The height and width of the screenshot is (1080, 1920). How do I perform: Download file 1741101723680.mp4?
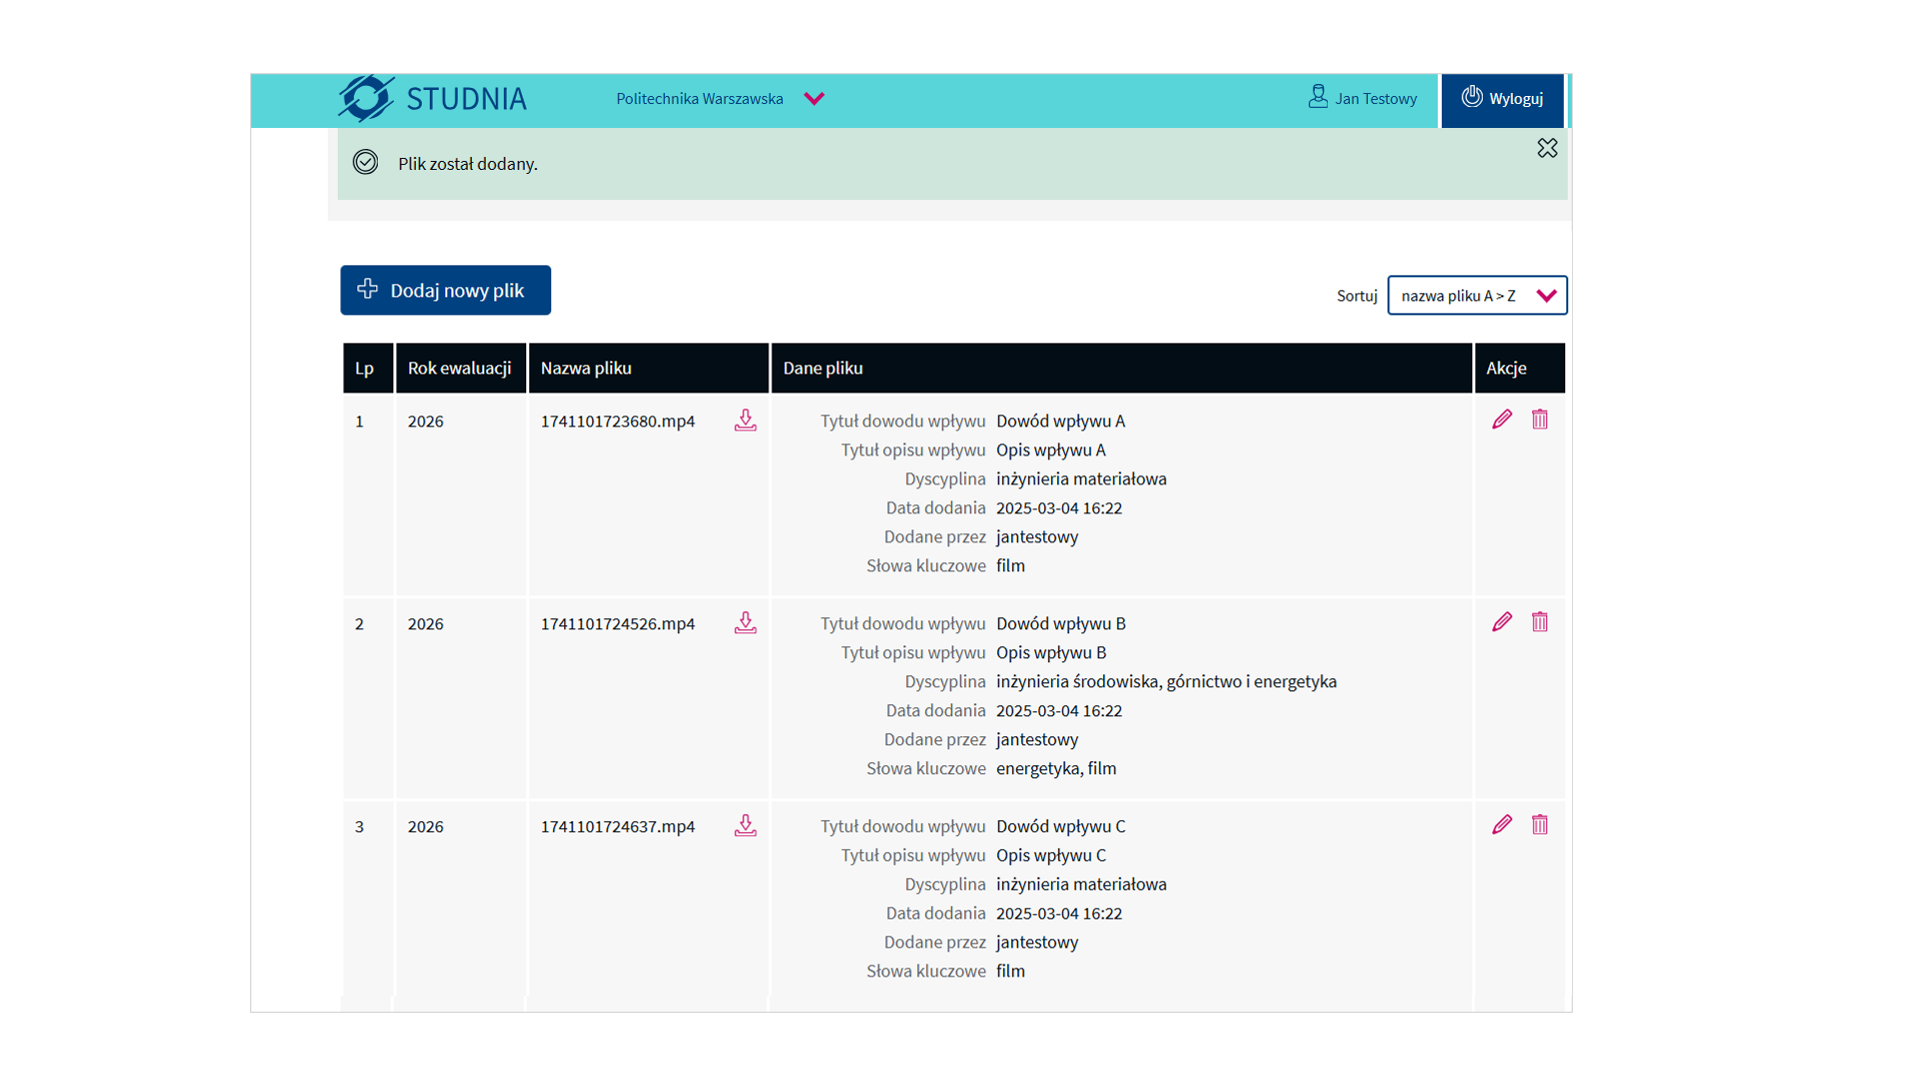tap(745, 421)
